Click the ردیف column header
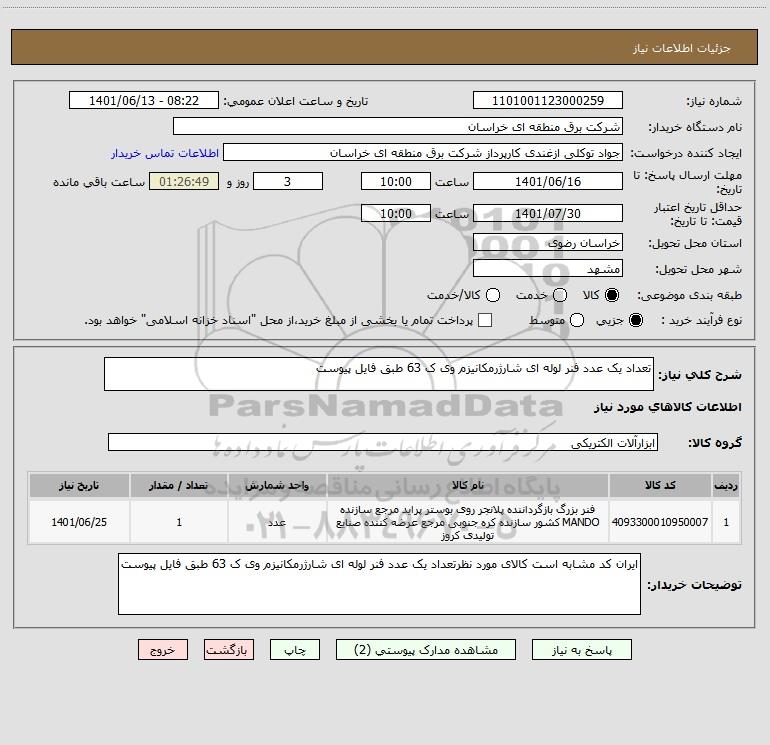Viewport: 770px width, 745px height. tap(726, 485)
